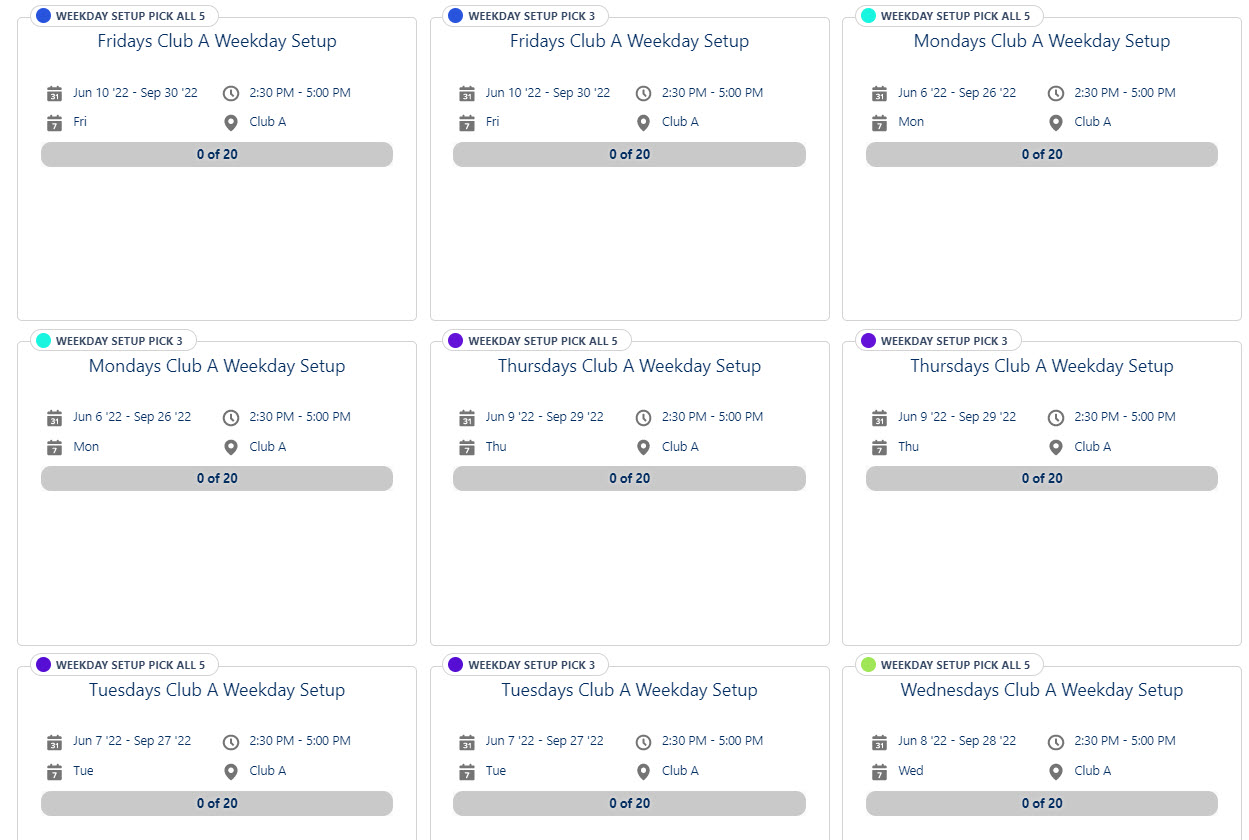Image resolution: width=1249 pixels, height=840 pixels.
Task: Toggle the purple status dot on Thursdays pick all 5
Action: [453, 340]
